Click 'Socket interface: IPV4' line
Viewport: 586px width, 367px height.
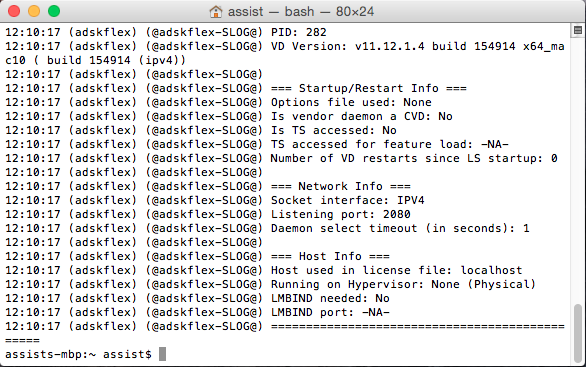coord(348,200)
